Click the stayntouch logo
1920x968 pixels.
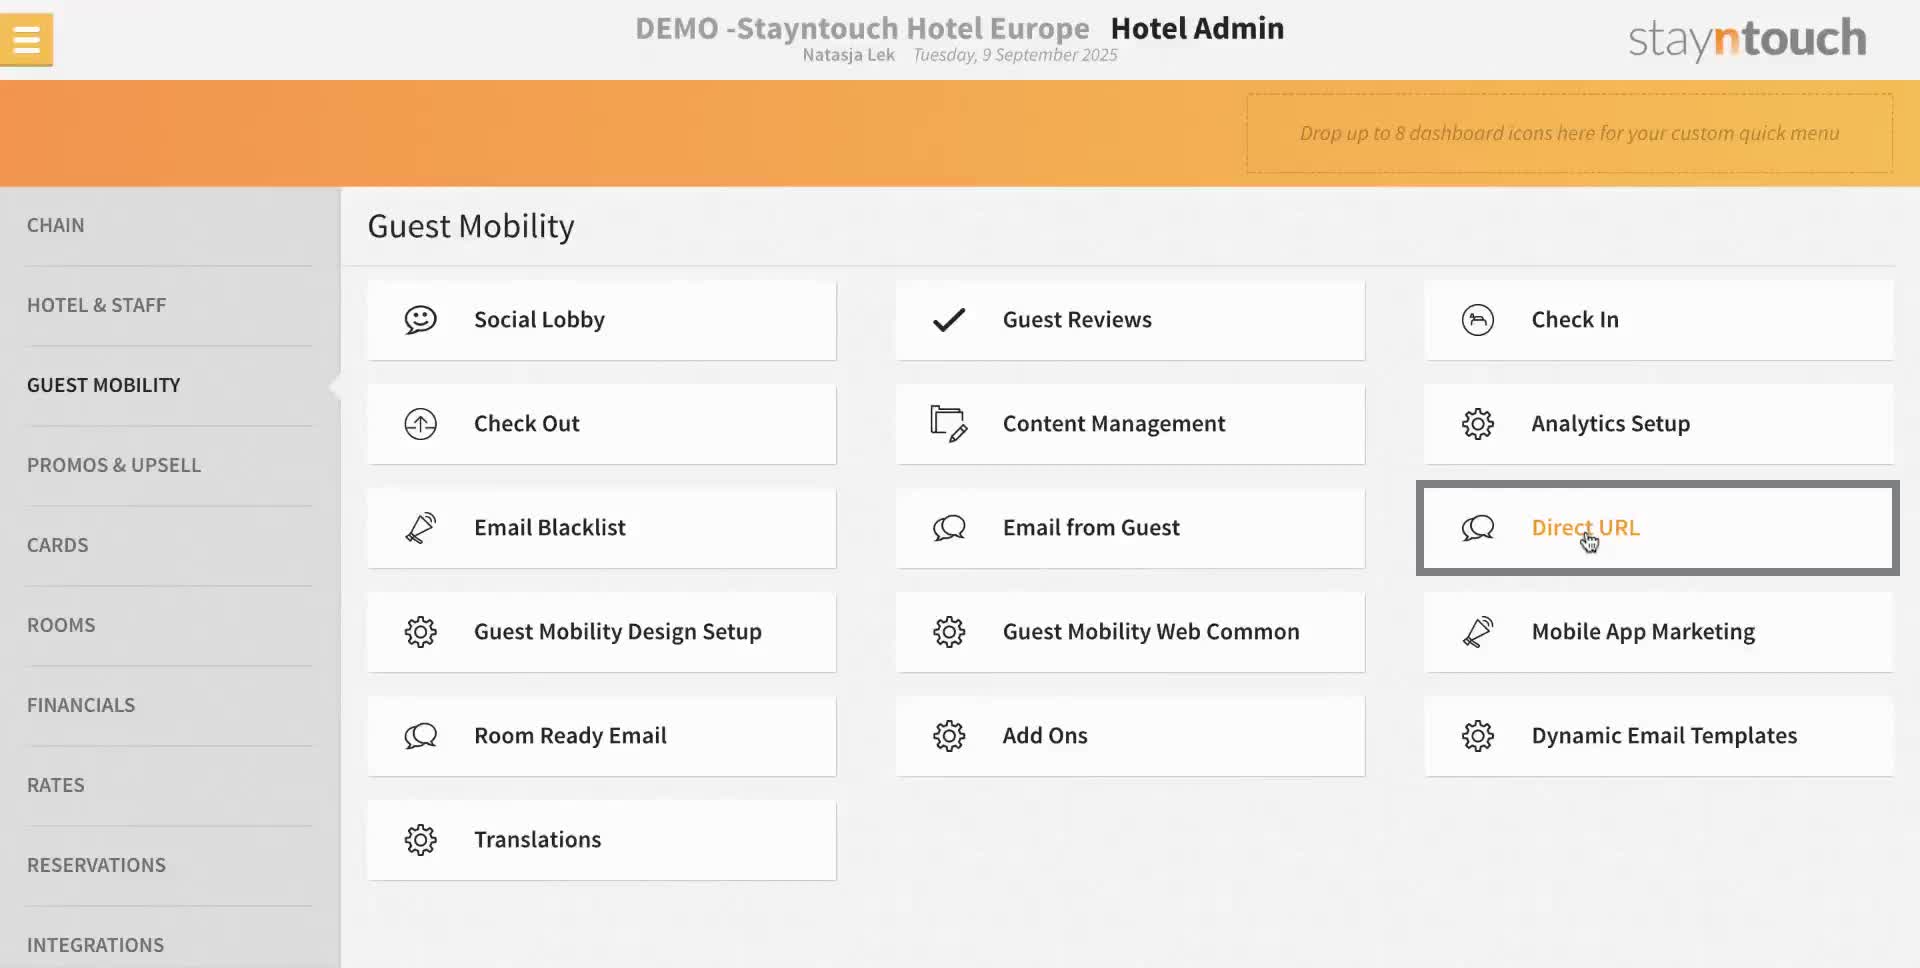(1747, 39)
